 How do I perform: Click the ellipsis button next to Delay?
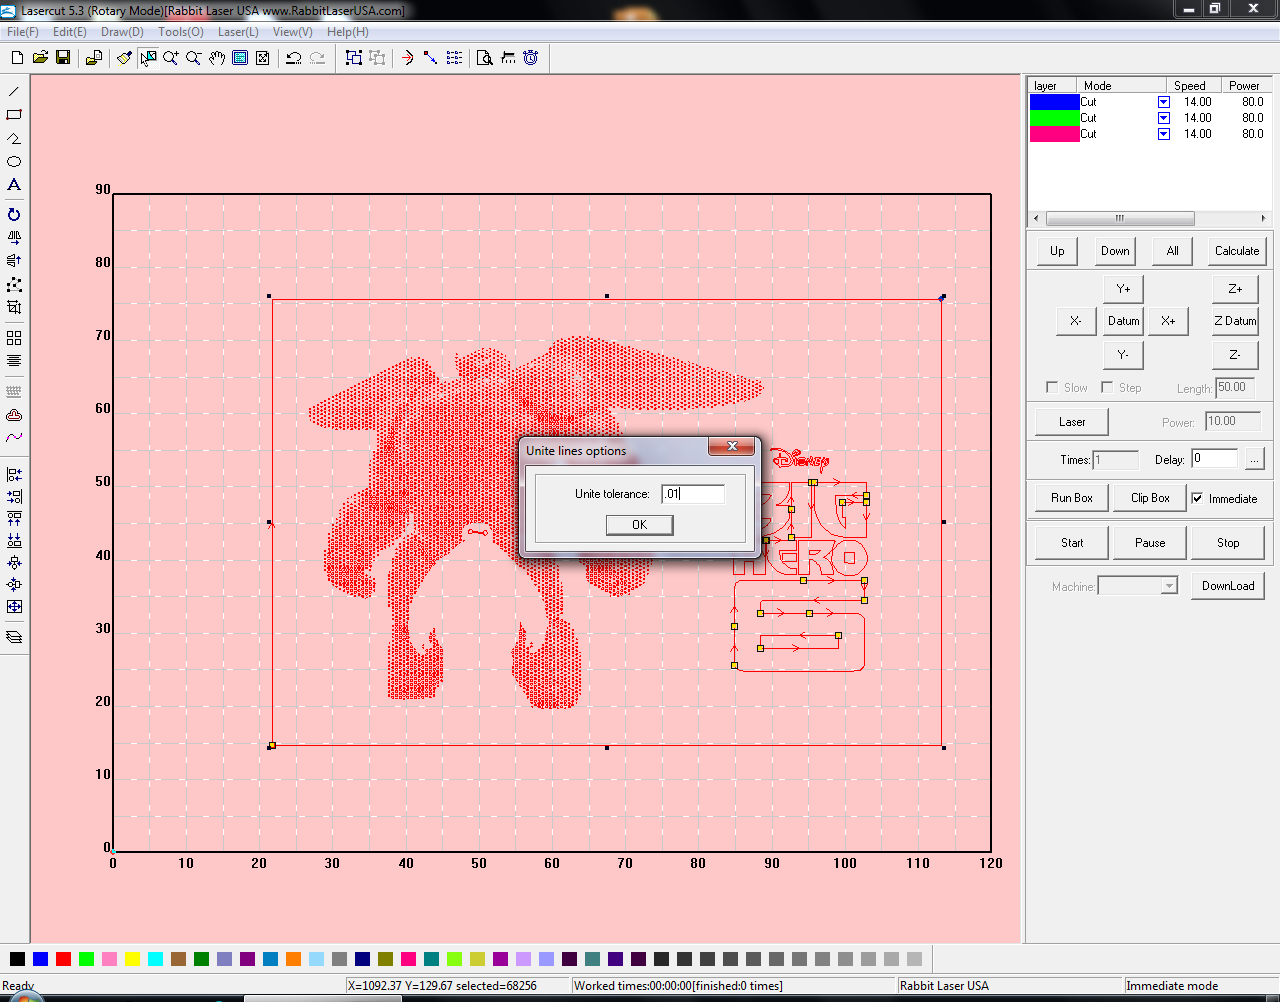pyautogui.click(x=1254, y=459)
